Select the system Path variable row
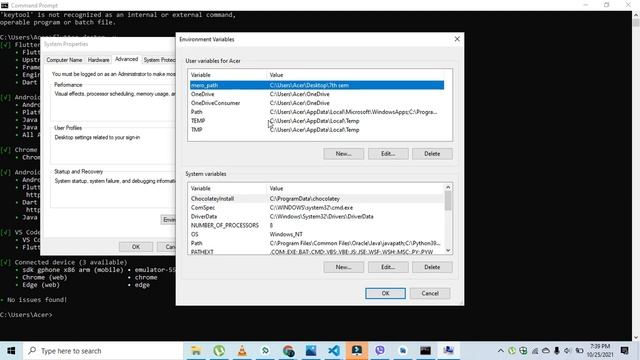The image size is (640, 360). click(x=317, y=243)
